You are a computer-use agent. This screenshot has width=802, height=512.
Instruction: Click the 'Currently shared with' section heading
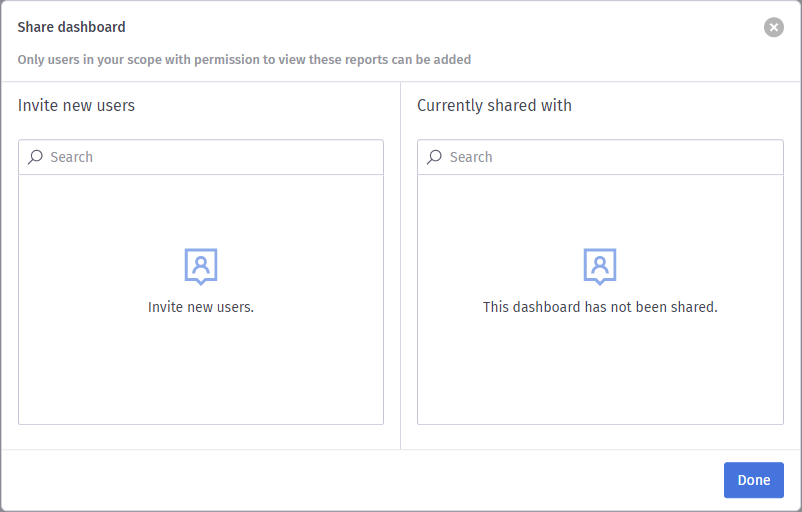[494, 105]
